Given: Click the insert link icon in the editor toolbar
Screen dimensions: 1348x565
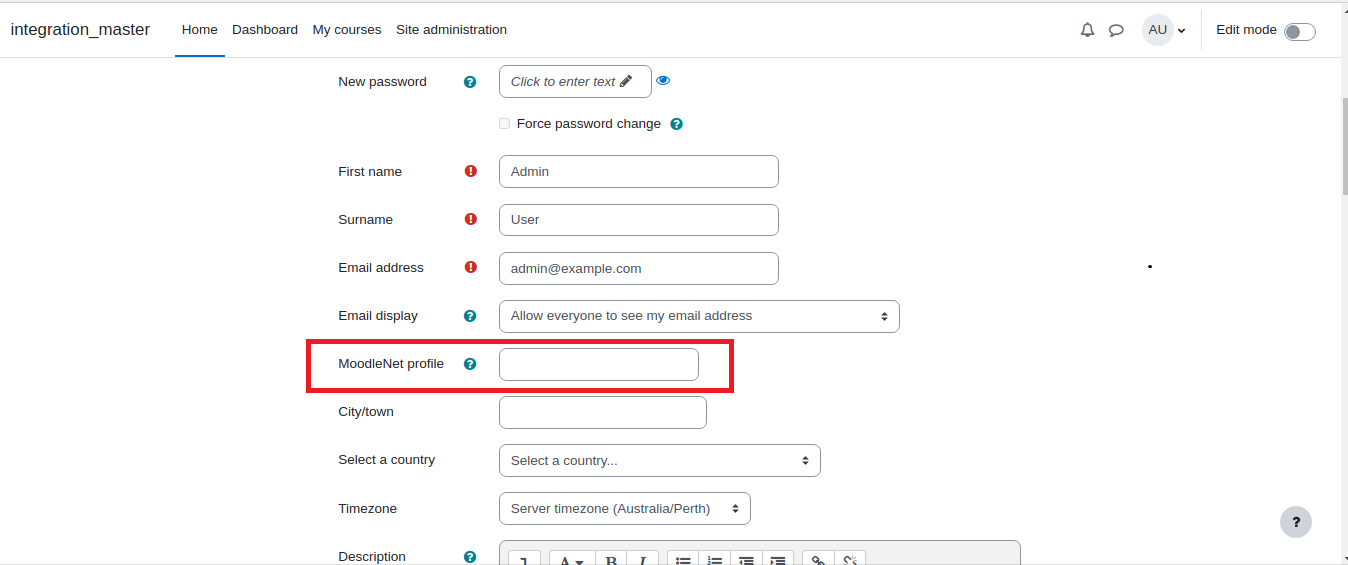Looking at the screenshot, I should point(818,560).
